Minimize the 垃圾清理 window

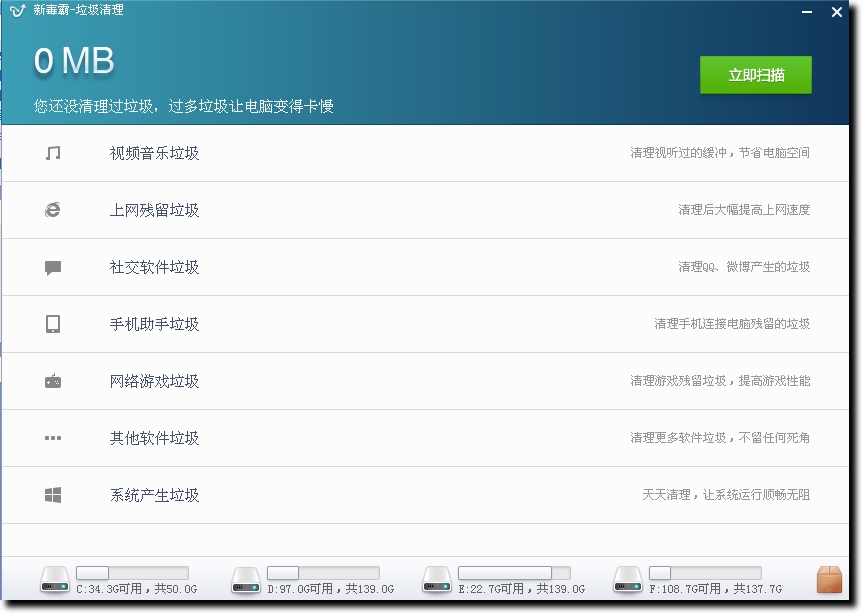(806, 12)
